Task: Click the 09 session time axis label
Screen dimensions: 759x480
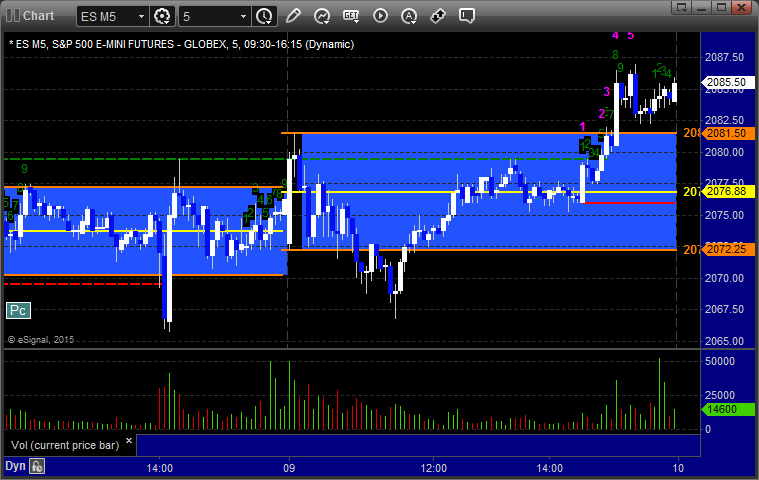Action: coord(289,468)
